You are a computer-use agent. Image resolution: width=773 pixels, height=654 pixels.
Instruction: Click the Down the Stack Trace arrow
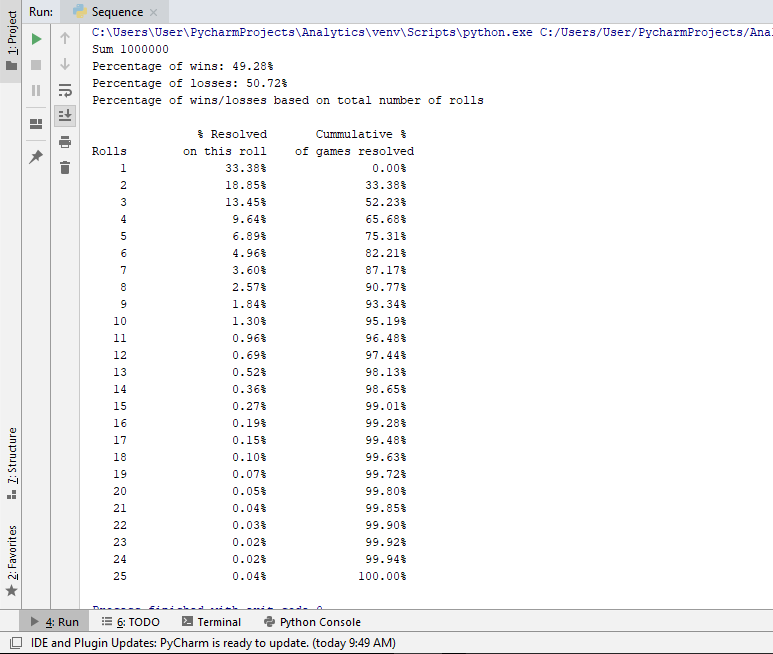pos(65,65)
